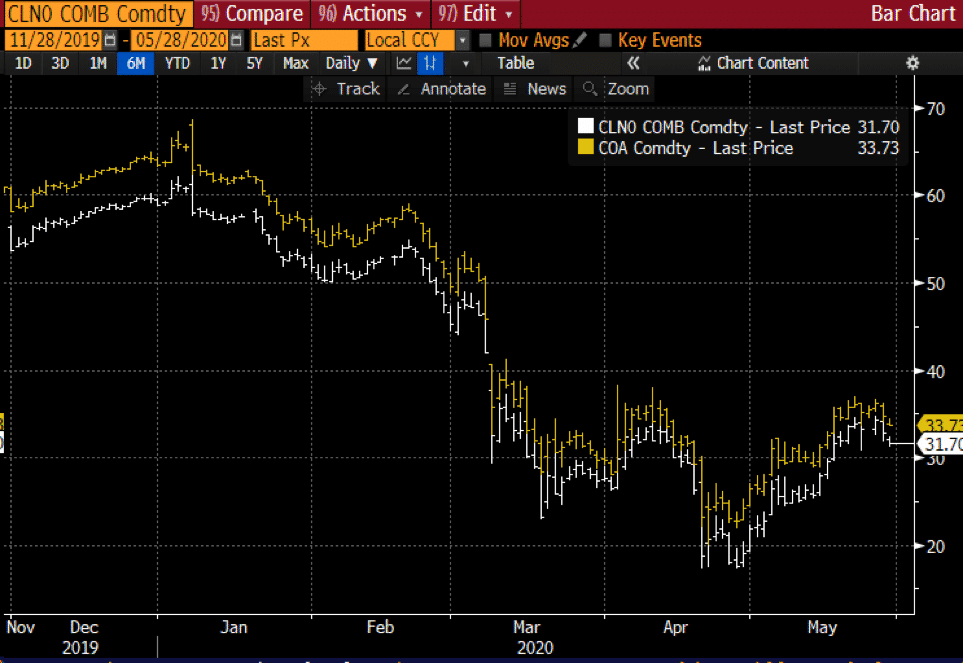Click the Mov Avgs pencil edit icon
Viewport: 963px width, 663px height.
pos(579,41)
